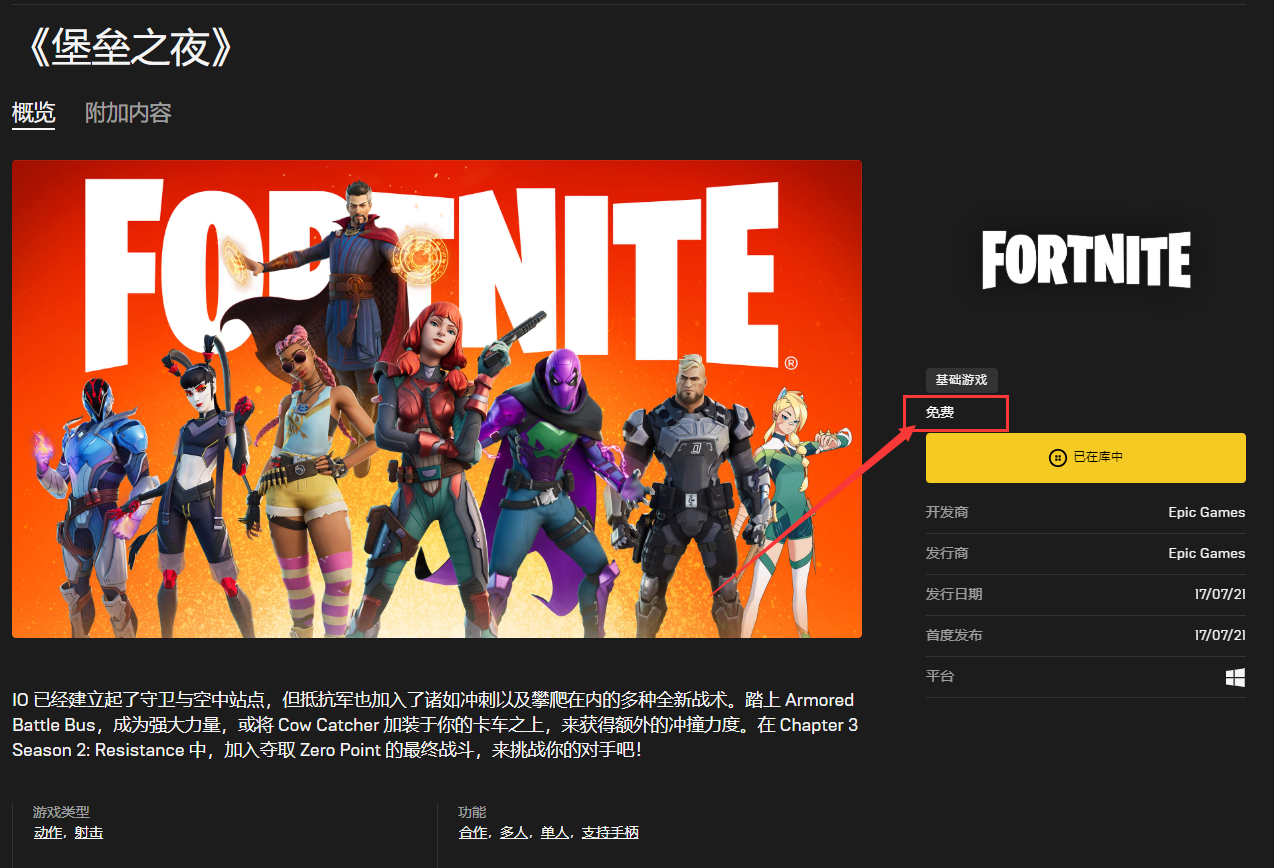The height and width of the screenshot is (868, 1274).
Task: Click the game description paragraph
Action: pos(435,724)
